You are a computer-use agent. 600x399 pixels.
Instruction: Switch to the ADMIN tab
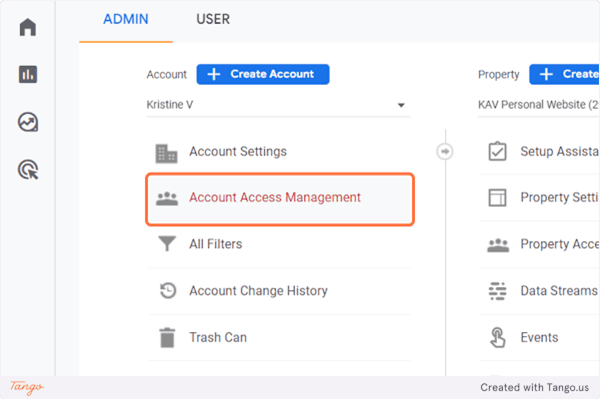(126, 19)
